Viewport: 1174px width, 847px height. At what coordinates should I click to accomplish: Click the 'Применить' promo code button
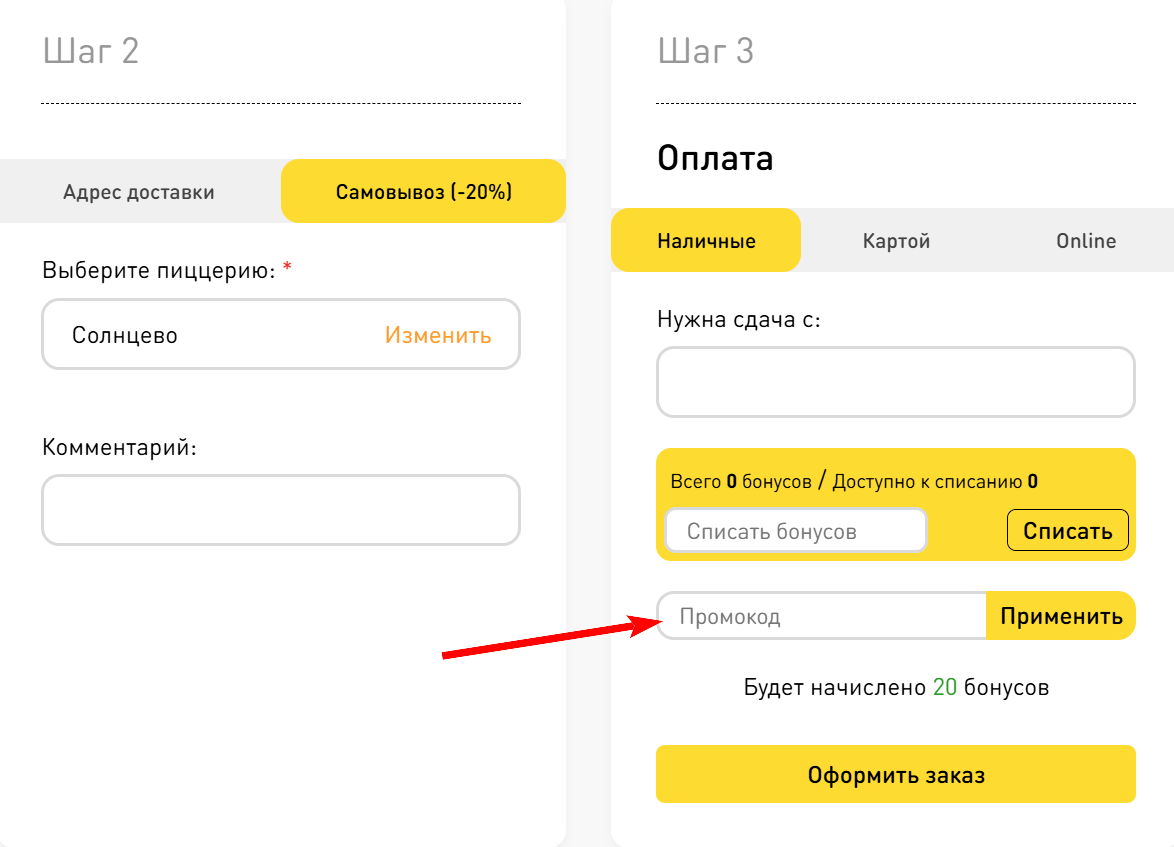(x=1061, y=616)
